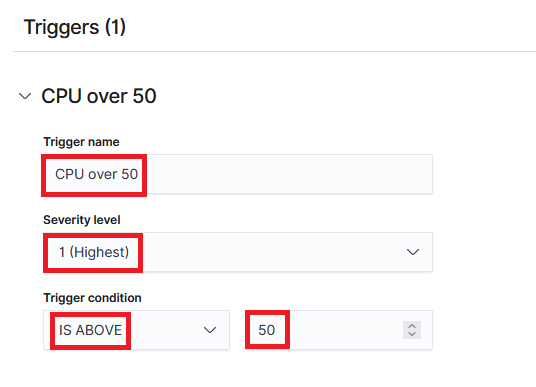The height and width of the screenshot is (387, 536).
Task: Decrease threshold using the down stepper arrow
Action: [412, 334]
